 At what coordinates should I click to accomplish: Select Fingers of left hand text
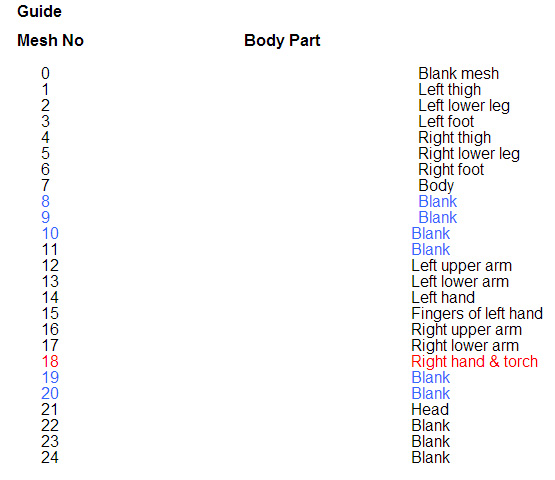coord(477,314)
